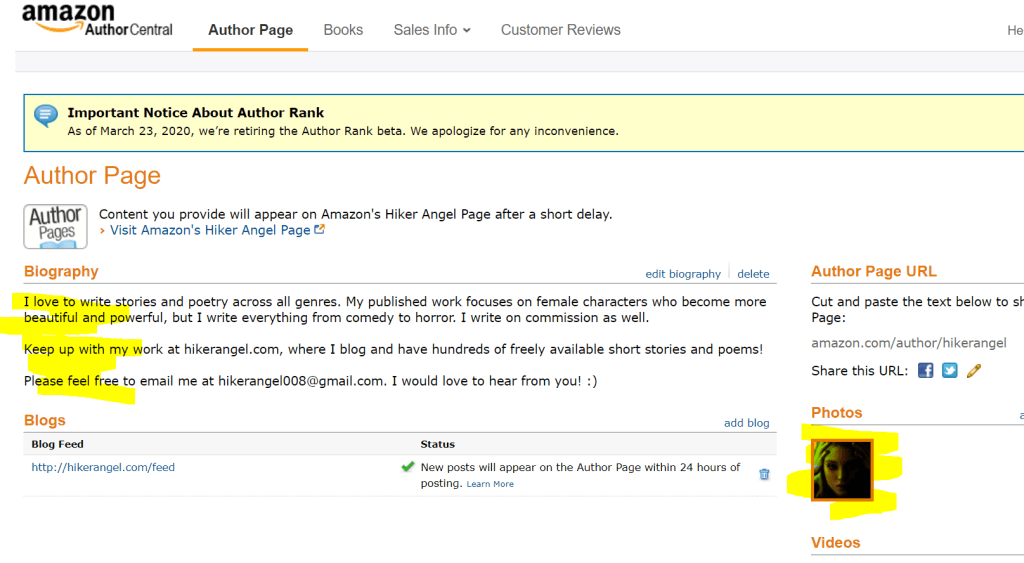The width and height of the screenshot is (1024, 563).
Task: Click the Author Pages book icon
Action: click(x=56, y=226)
